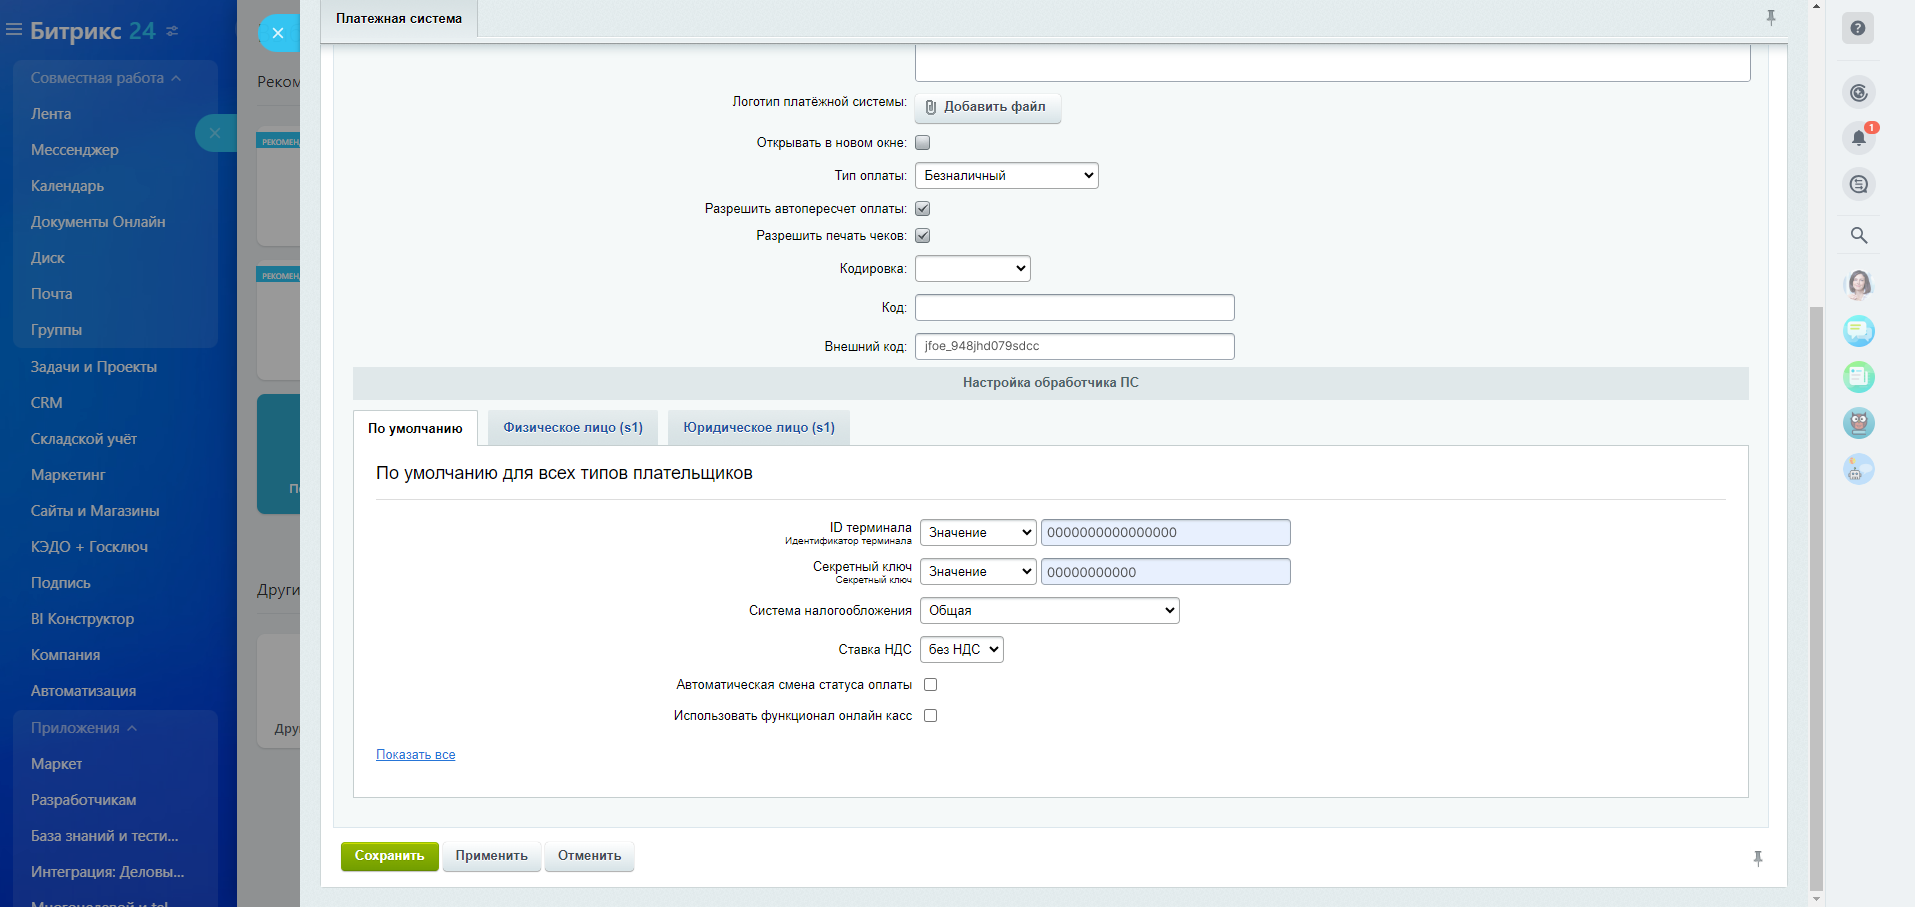Check 'Автоматическая смена статуса оплаты'

[x=930, y=685]
